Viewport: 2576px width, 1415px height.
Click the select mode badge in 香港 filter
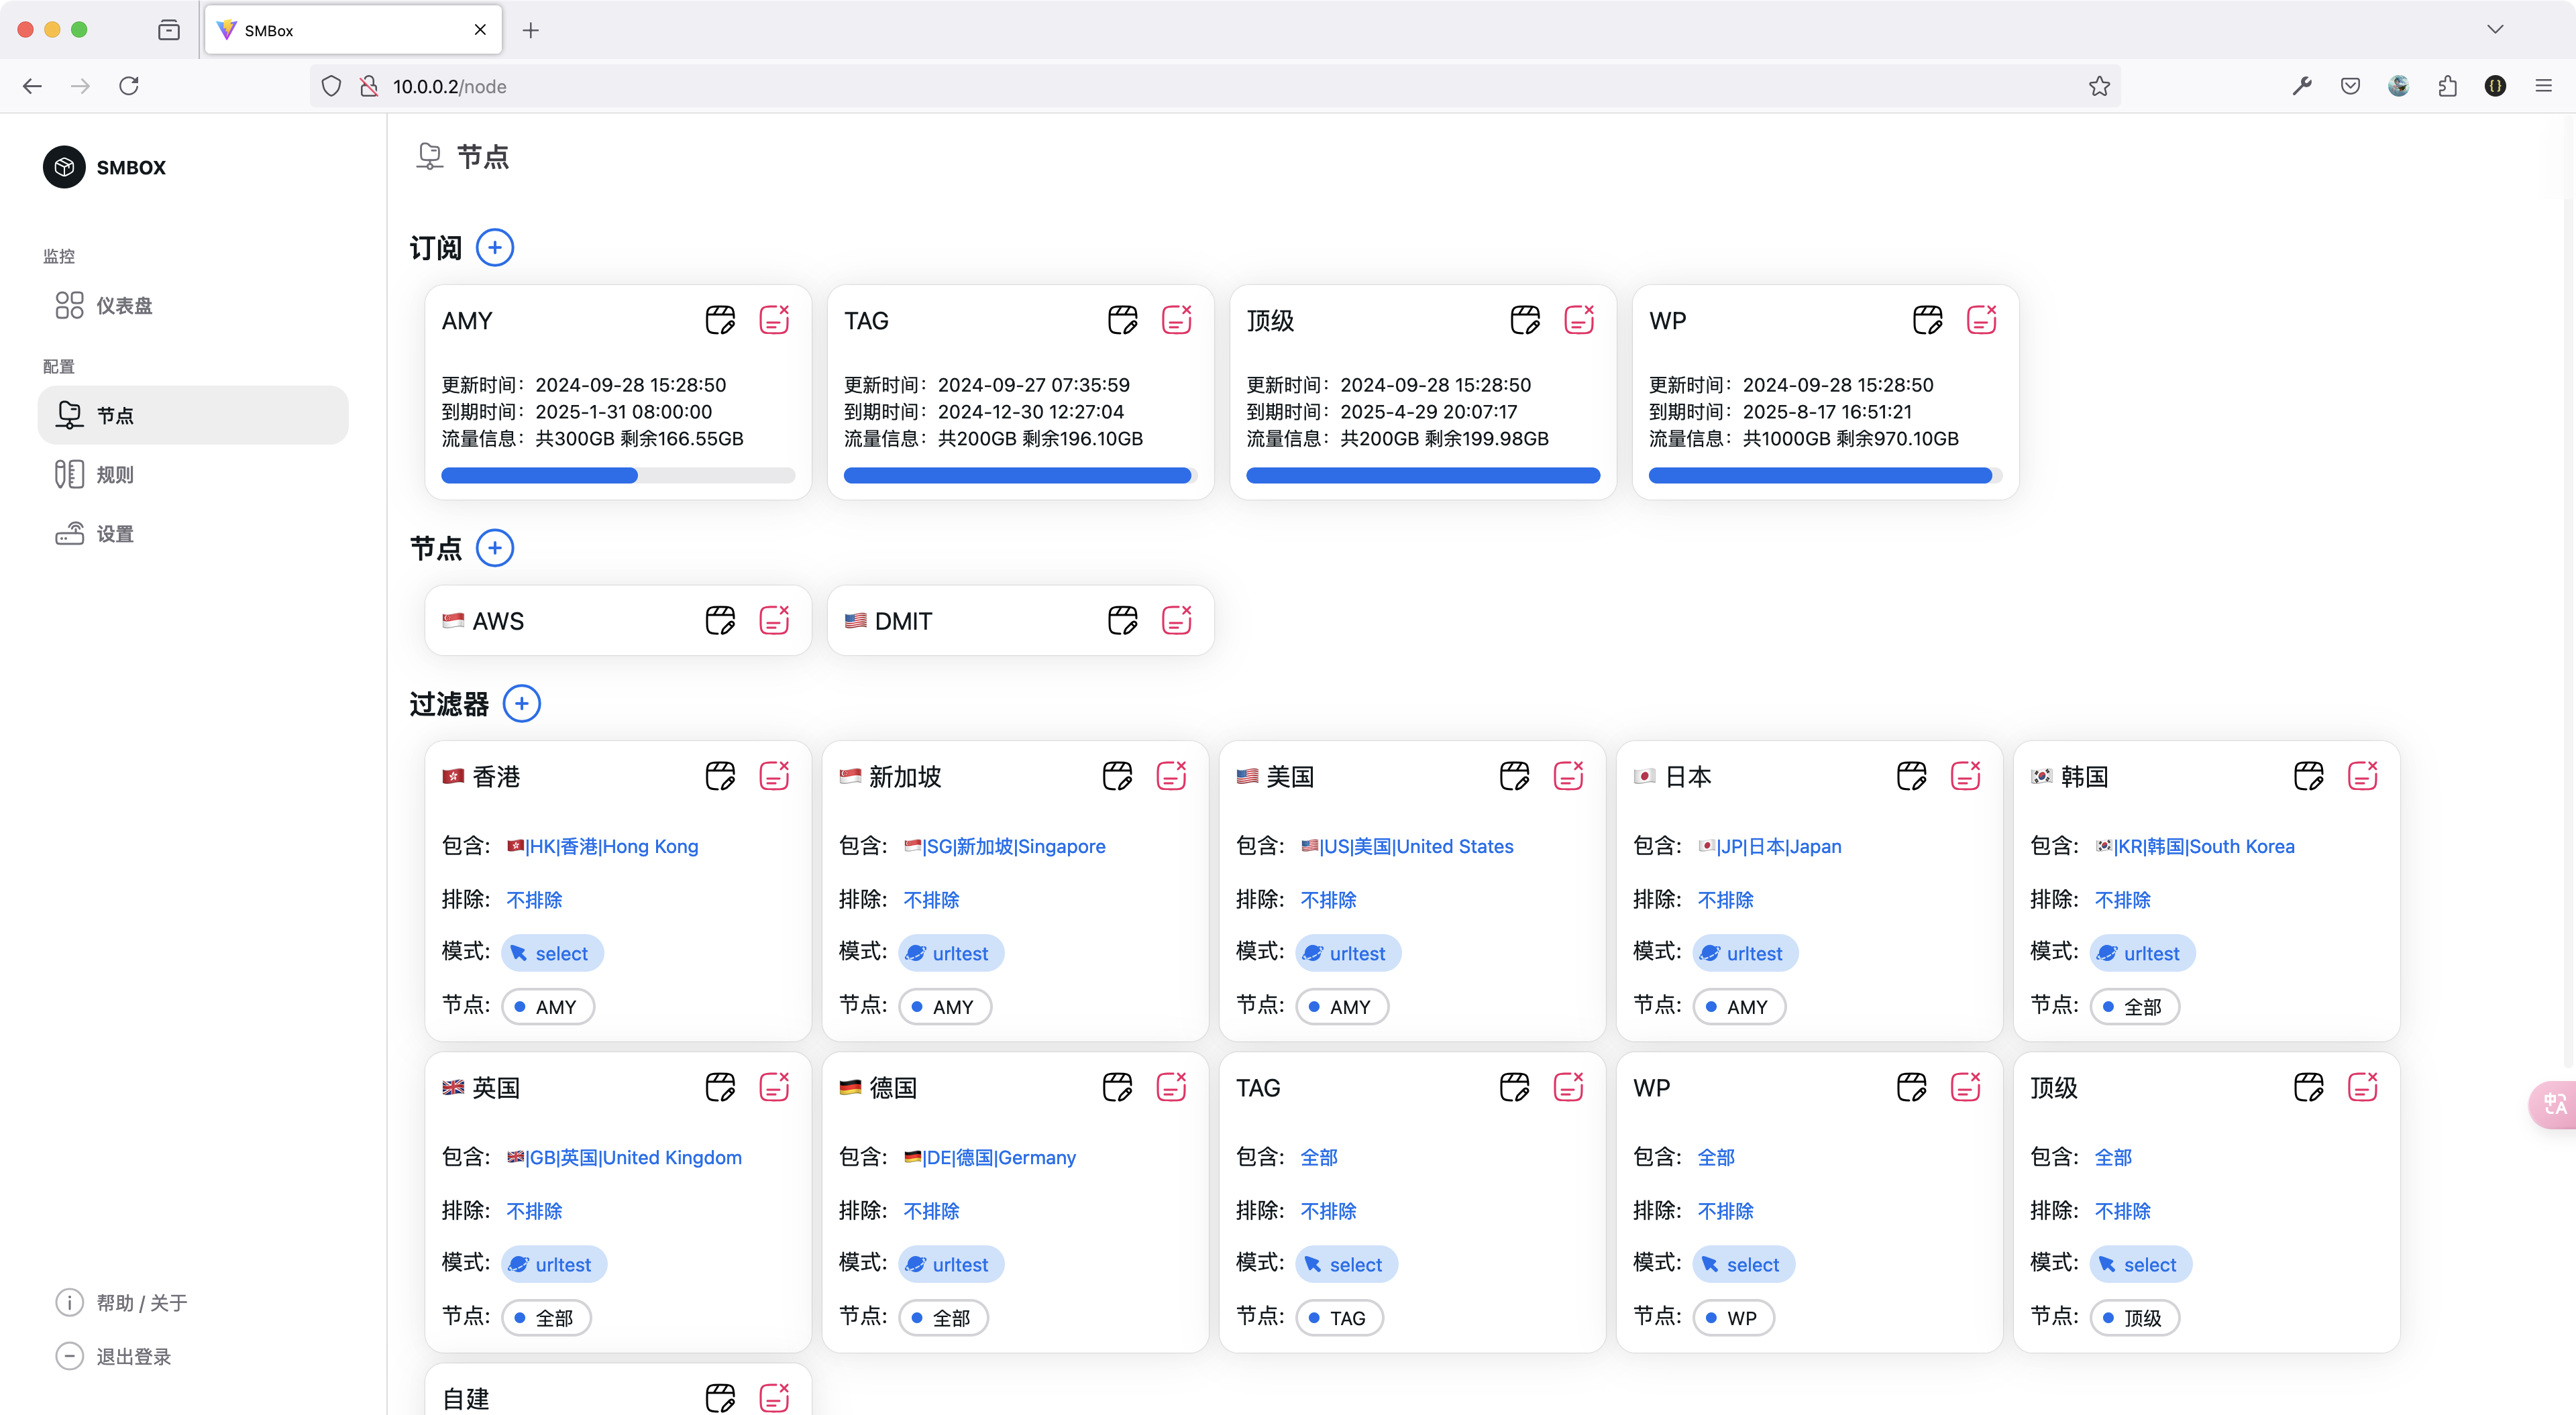[552, 953]
